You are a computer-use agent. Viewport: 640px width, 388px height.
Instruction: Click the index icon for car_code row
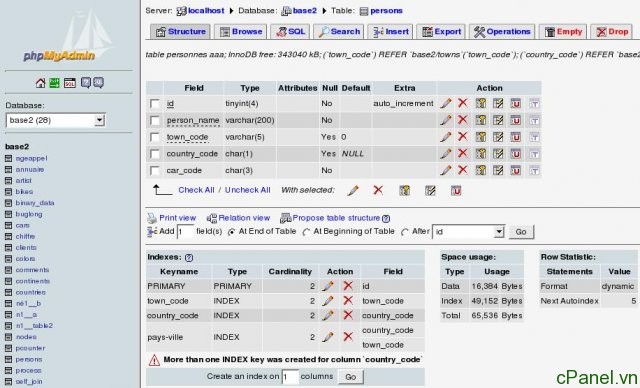coord(498,170)
